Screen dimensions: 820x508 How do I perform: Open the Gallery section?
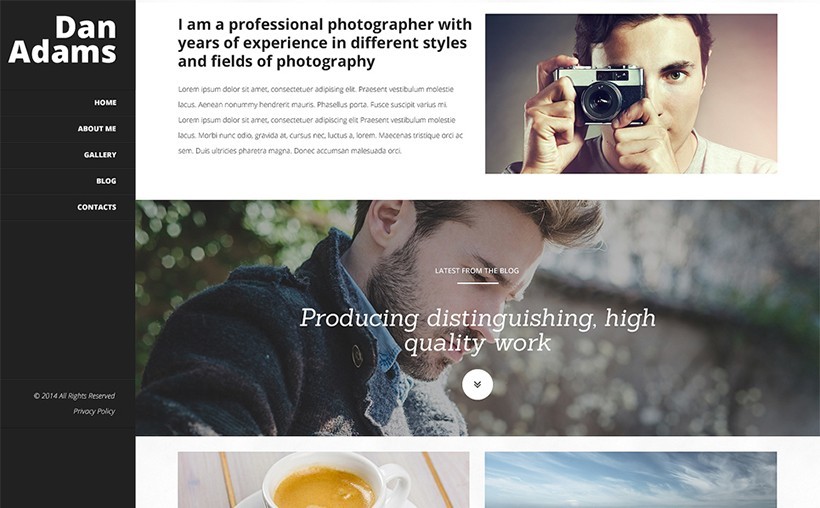tap(100, 155)
